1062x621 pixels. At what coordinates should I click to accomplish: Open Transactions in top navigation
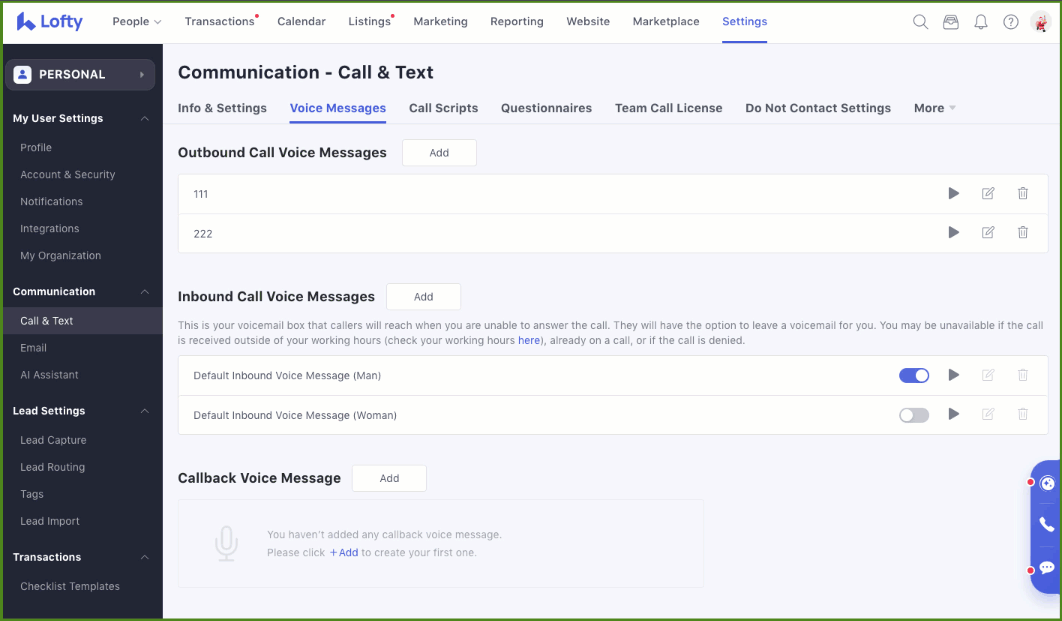point(219,22)
